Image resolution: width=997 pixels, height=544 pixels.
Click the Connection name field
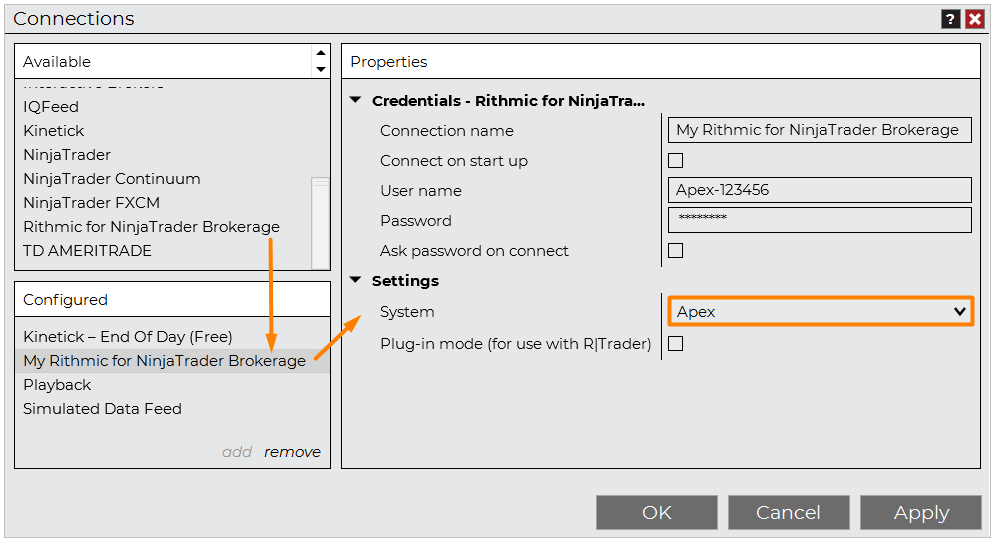(820, 130)
